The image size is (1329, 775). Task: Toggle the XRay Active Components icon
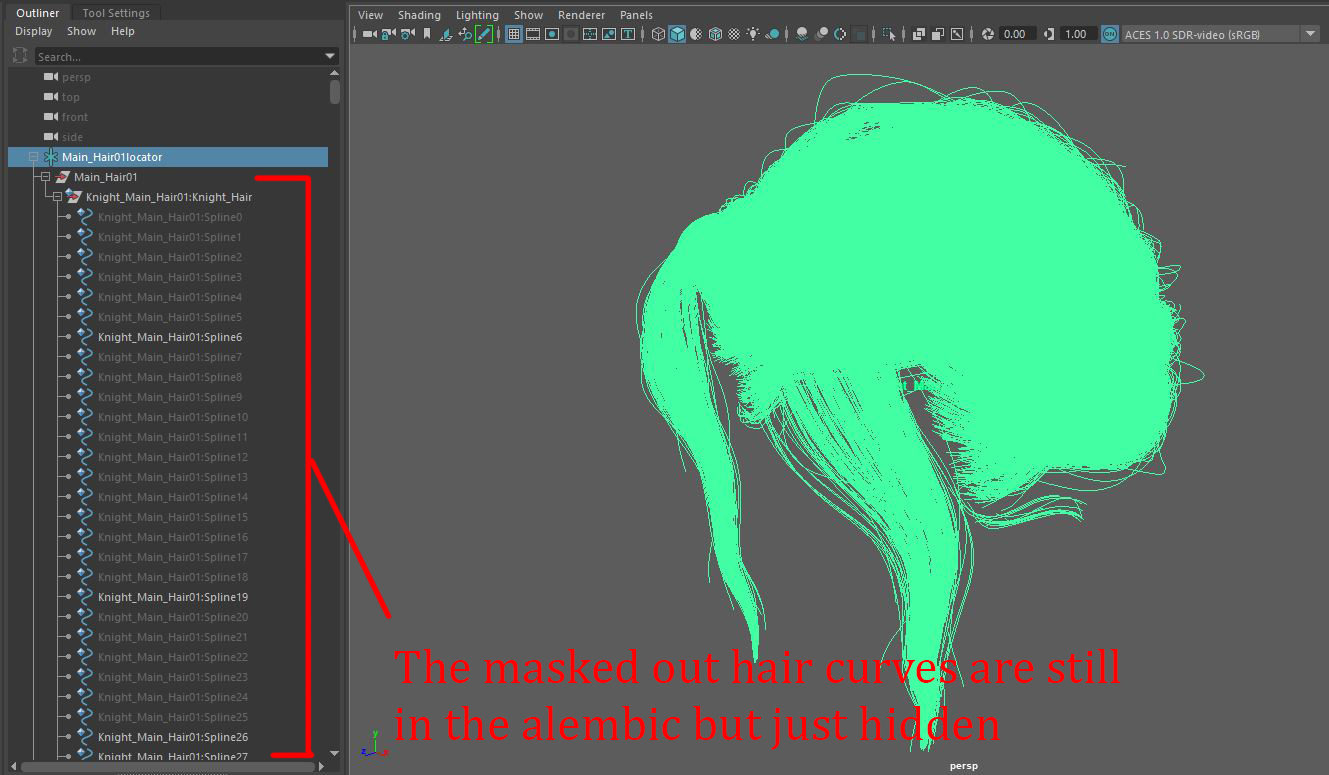tap(938, 34)
